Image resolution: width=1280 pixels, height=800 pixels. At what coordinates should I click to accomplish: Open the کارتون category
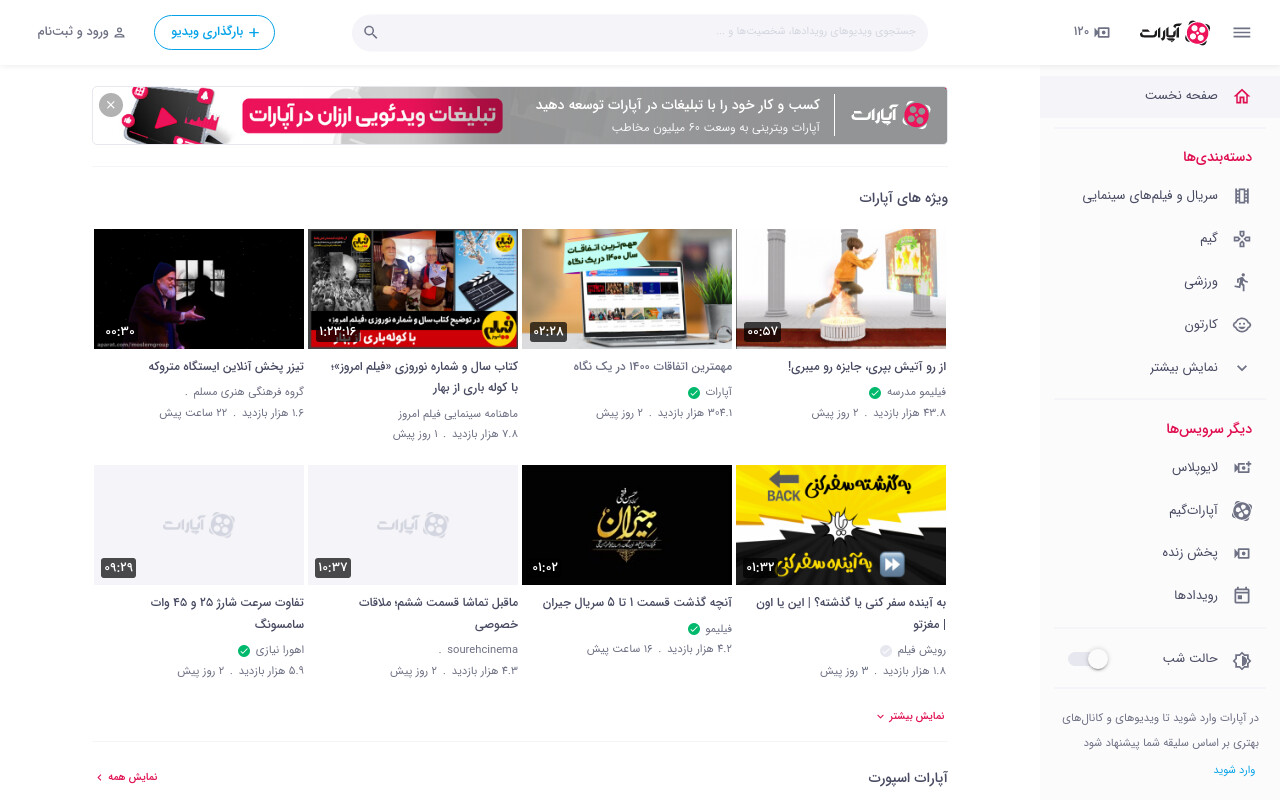click(1160, 325)
